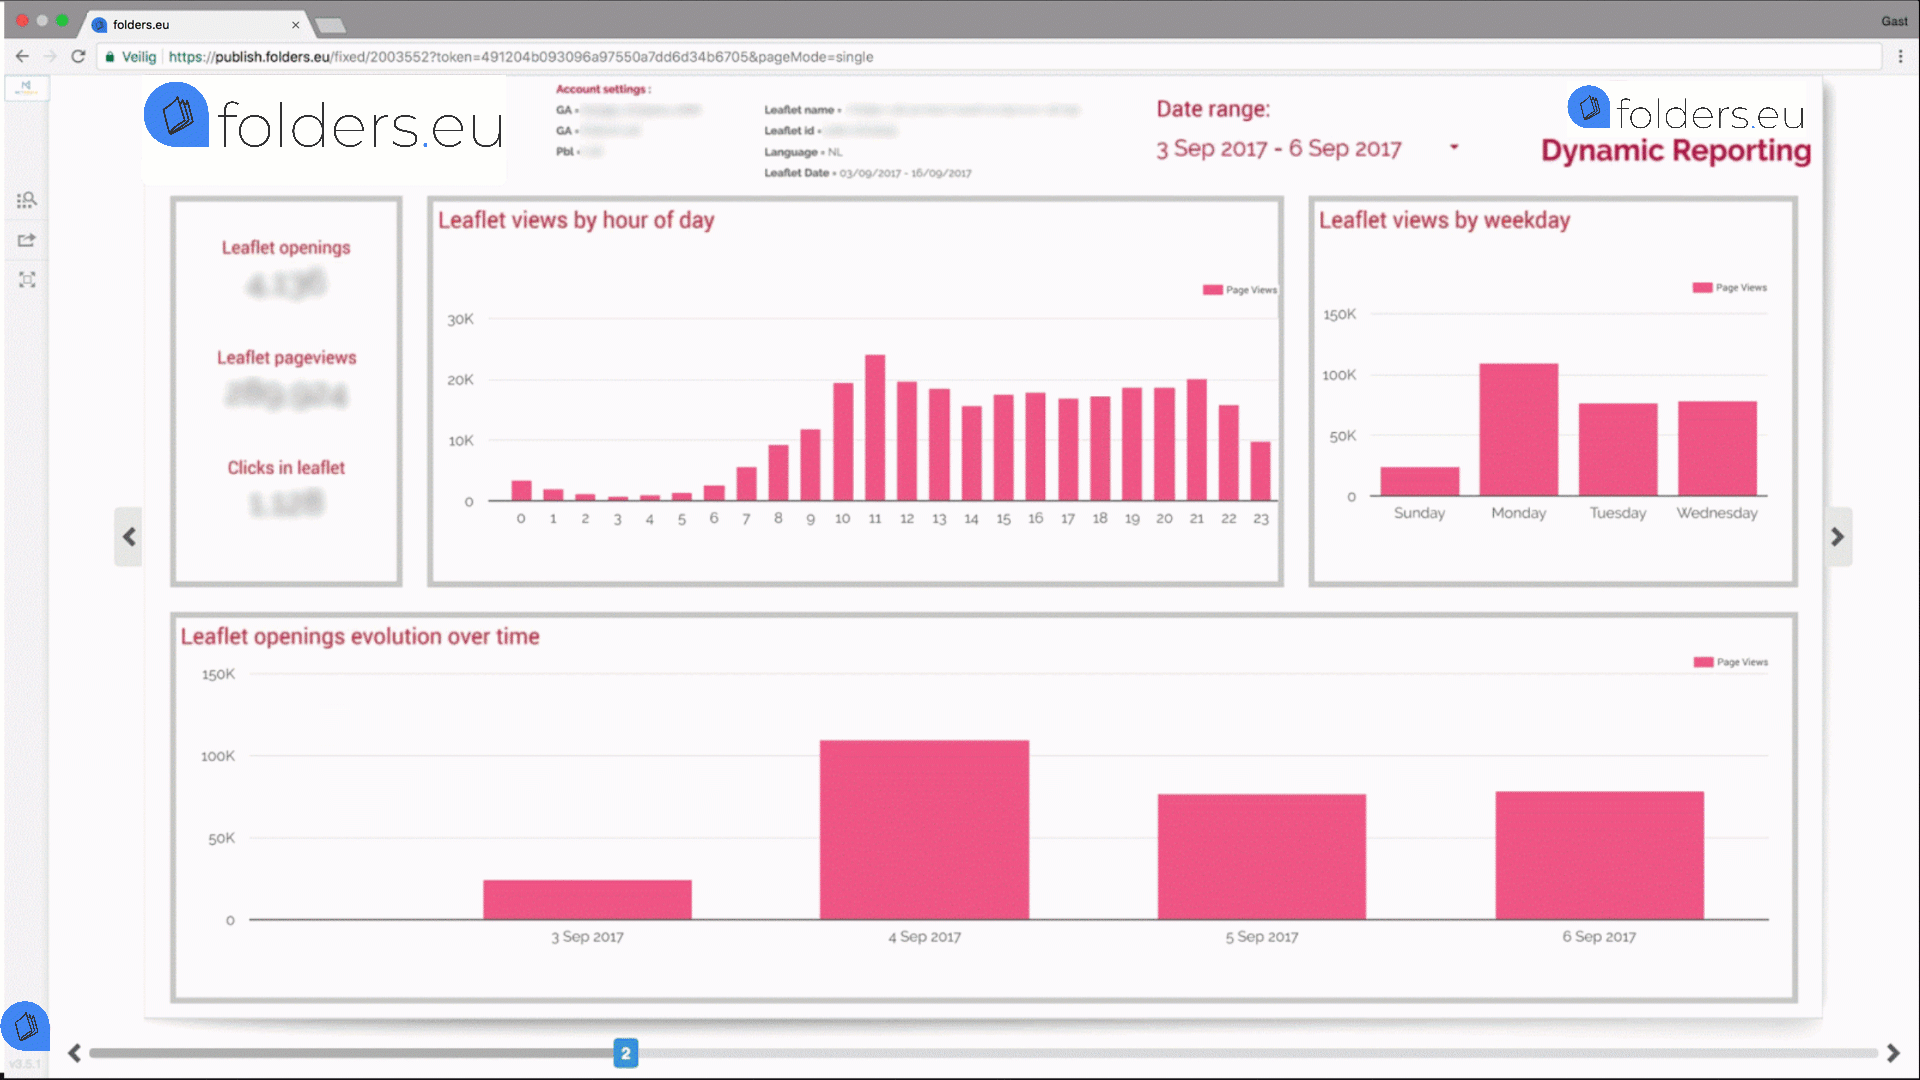Click the address bar URL field
This screenshot has height=1080, width=1920.
pyautogui.click(x=520, y=57)
